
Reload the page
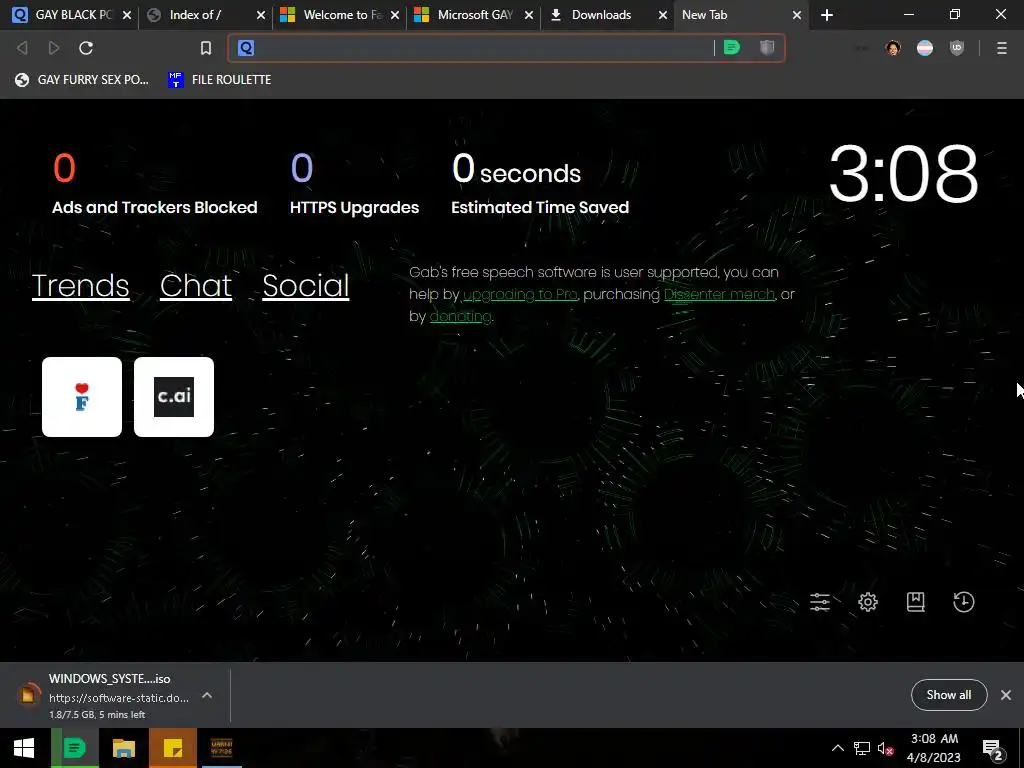86,48
